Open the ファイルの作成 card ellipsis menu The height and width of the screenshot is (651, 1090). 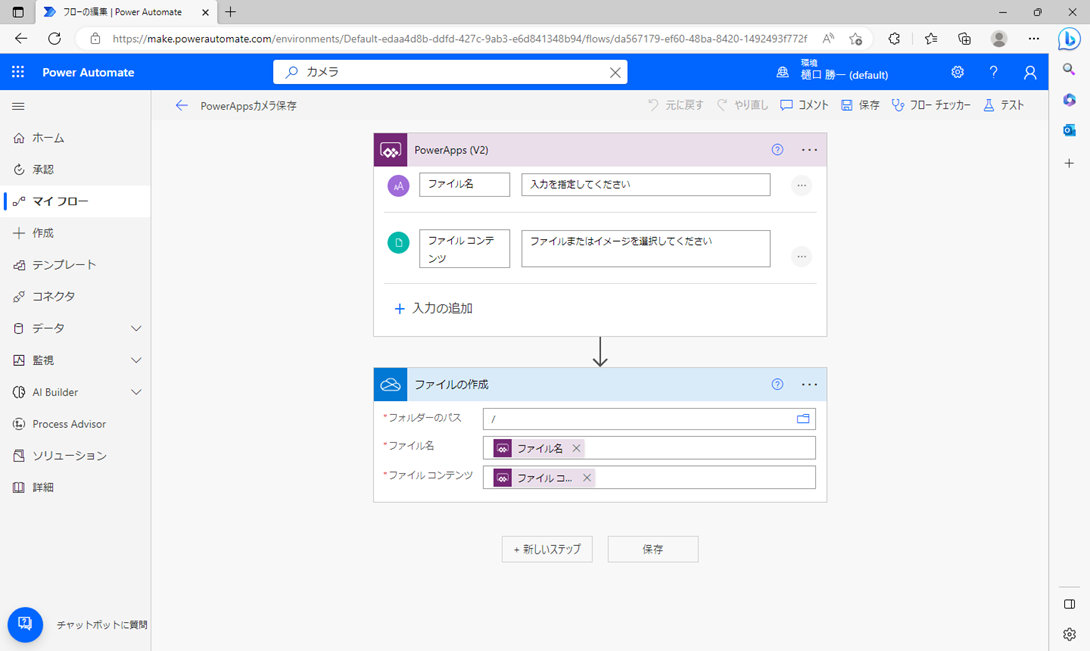pos(809,384)
